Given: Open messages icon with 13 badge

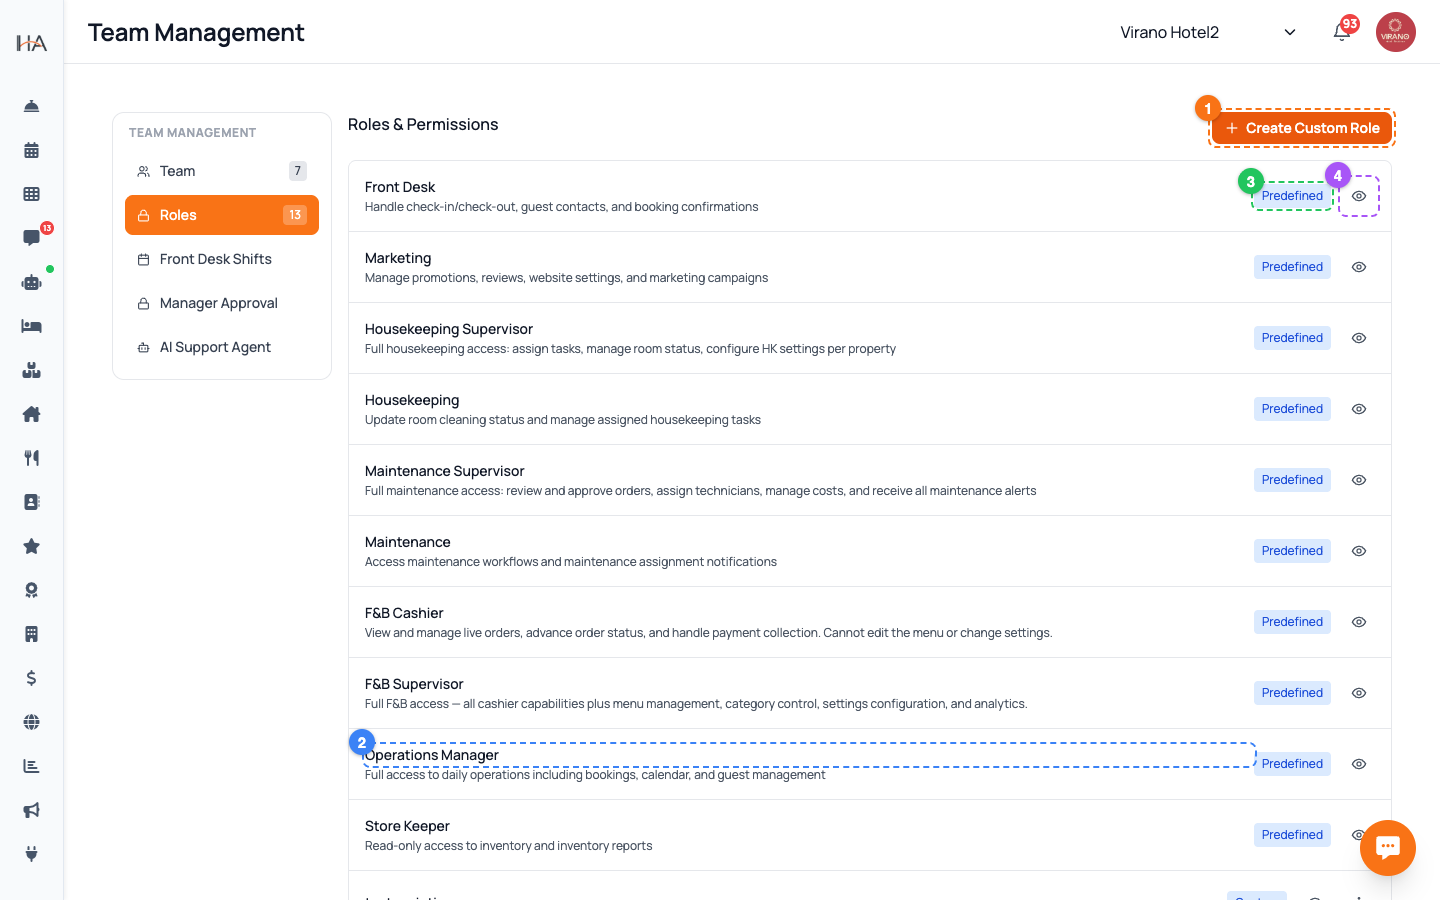Looking at the screenshot, I should [x=31, y=238].
